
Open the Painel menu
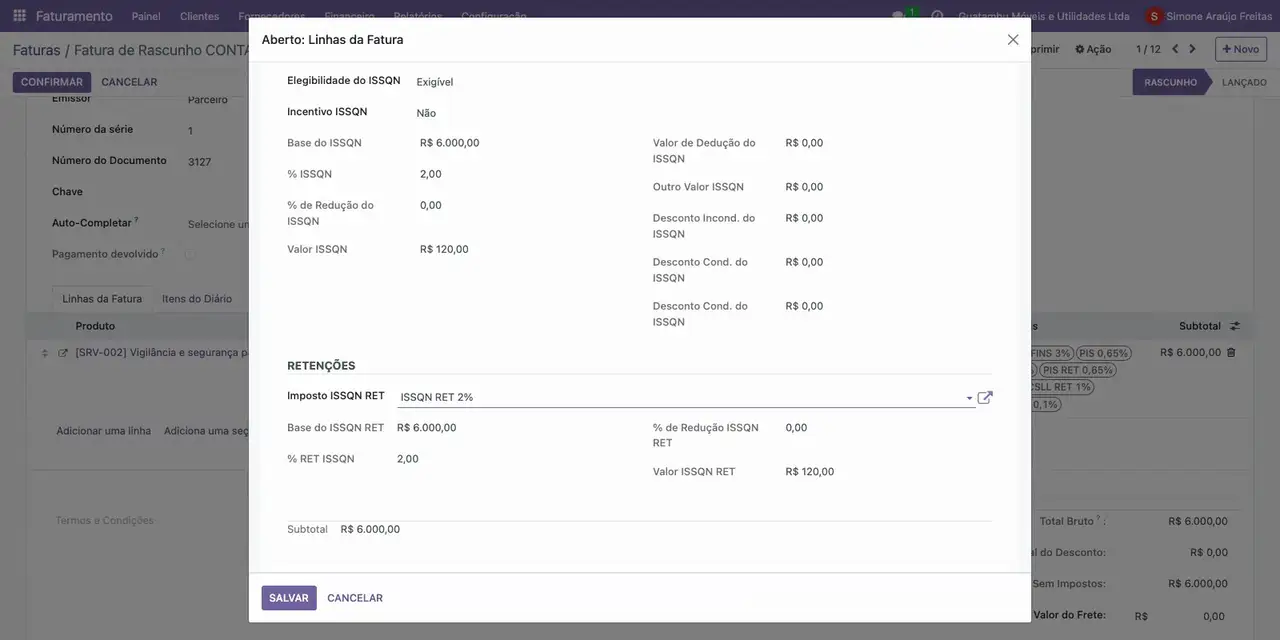(x=146, y=16)
